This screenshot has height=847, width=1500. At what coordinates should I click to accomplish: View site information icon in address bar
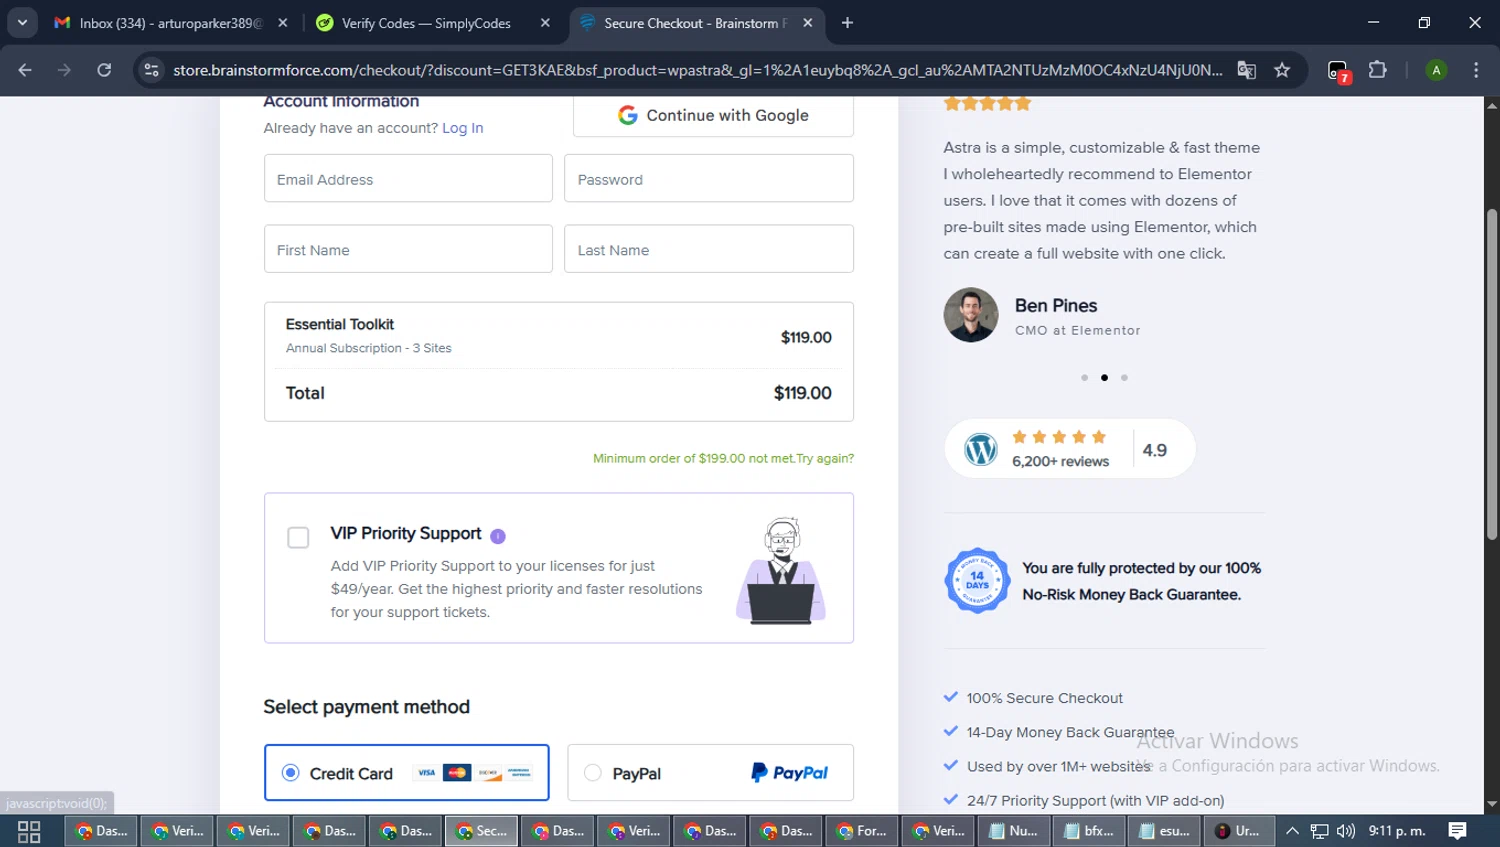151,70
